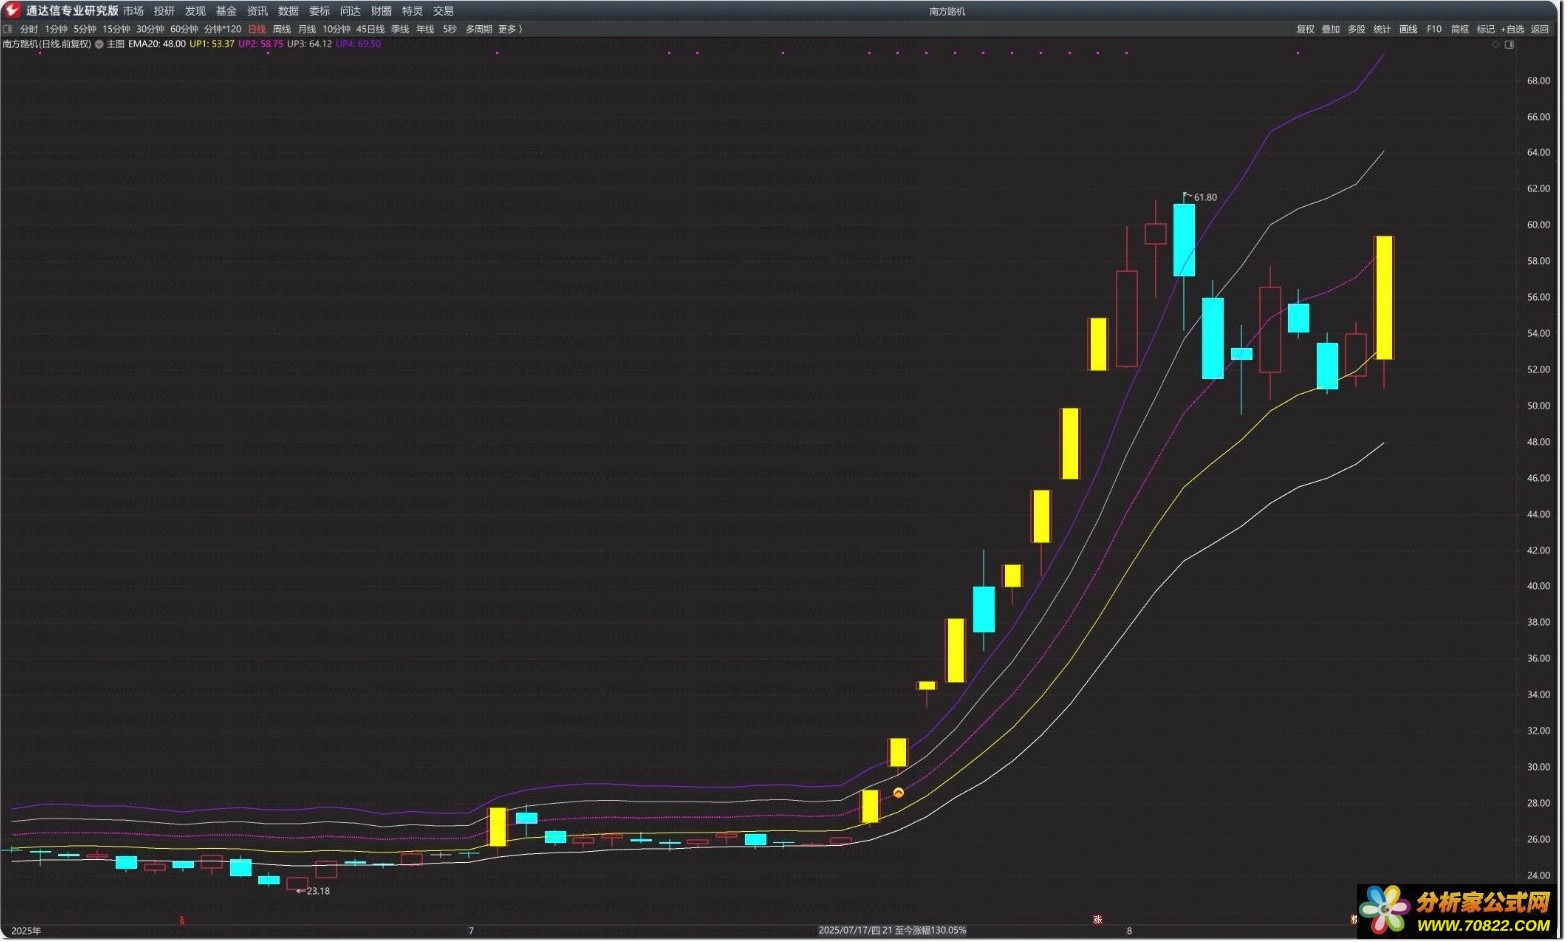Toggle the right info panel icon
Viewport: 1567px width, 942px height.
coord(1509,44)
